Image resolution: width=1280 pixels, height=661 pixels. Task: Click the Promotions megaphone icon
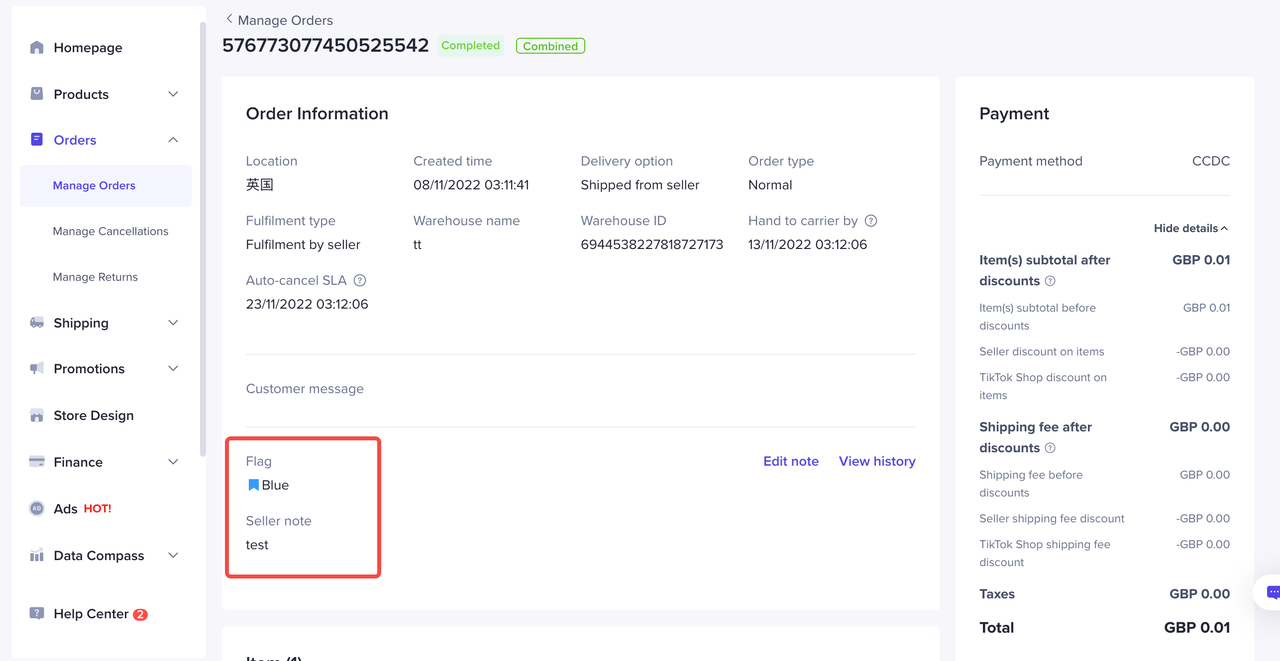tap(37, 369)
